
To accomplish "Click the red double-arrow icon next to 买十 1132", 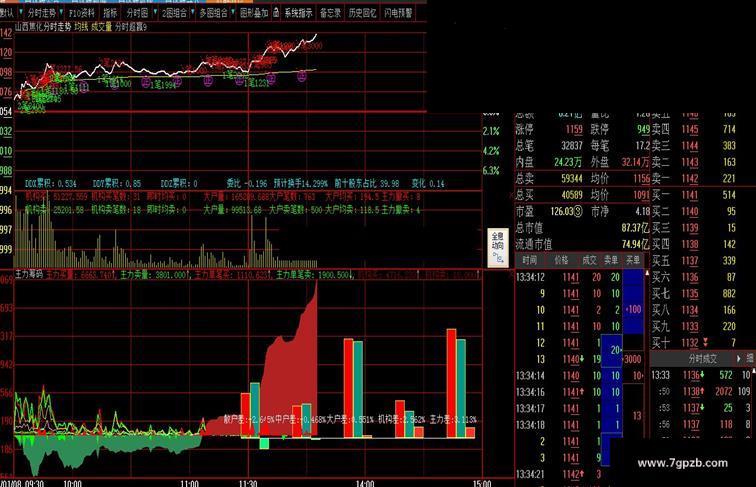I will 705,342.
